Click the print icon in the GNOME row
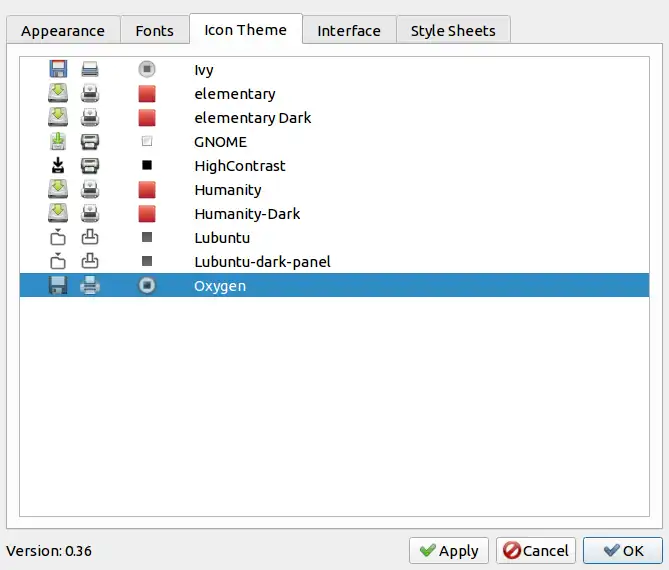 click(x=90, y=141)
